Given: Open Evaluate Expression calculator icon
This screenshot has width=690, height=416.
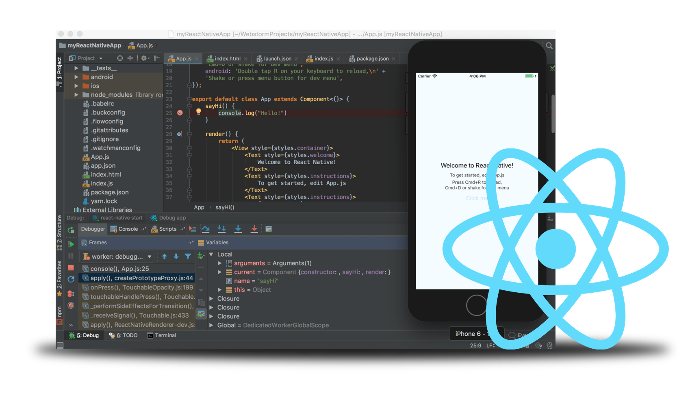Looking at the screenshot, I should point(268,229).
